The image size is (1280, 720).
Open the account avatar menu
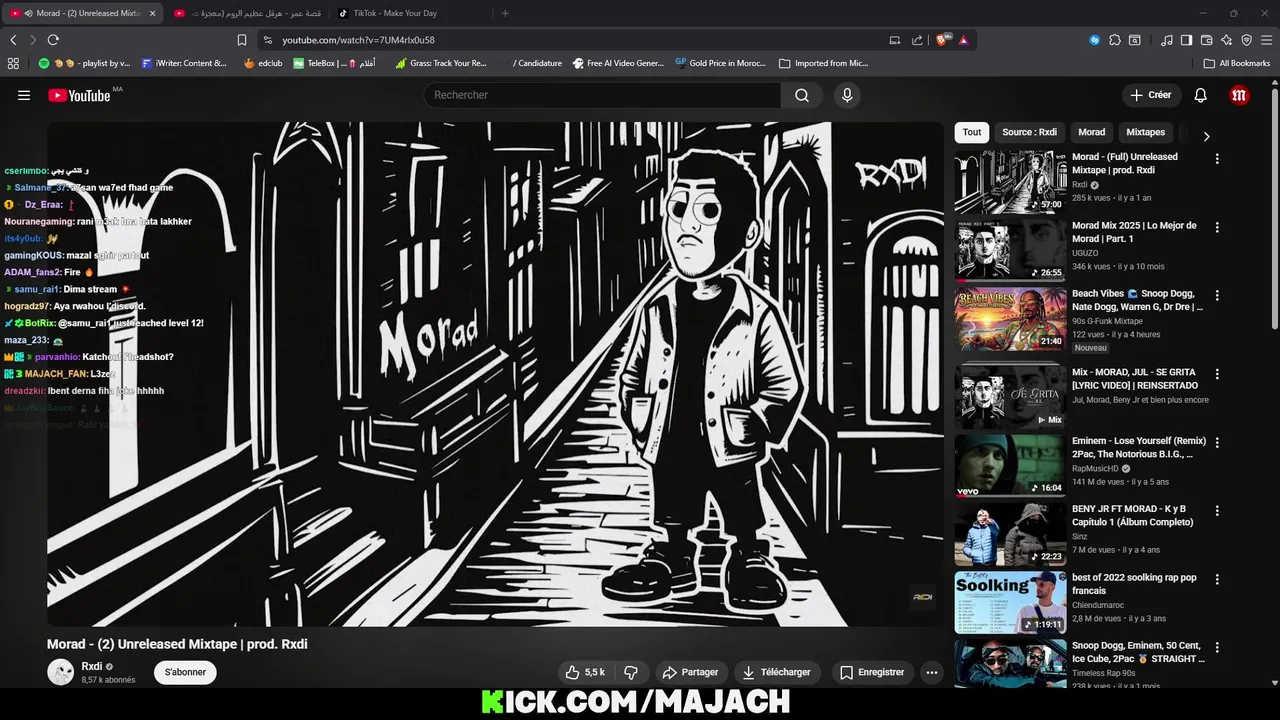[1239, 95]
